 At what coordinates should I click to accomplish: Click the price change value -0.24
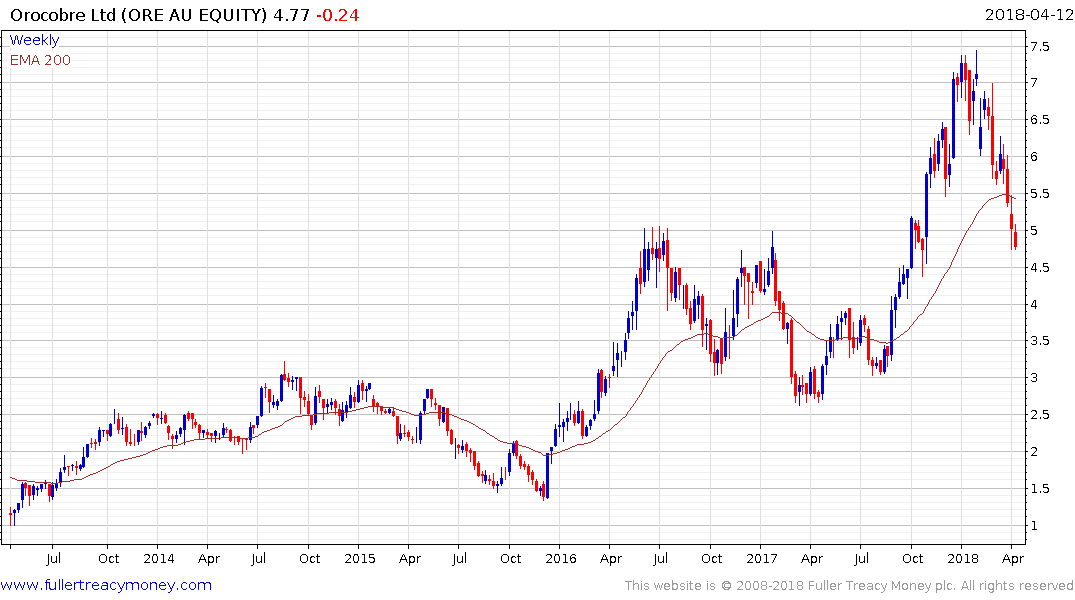pos(337,14)
